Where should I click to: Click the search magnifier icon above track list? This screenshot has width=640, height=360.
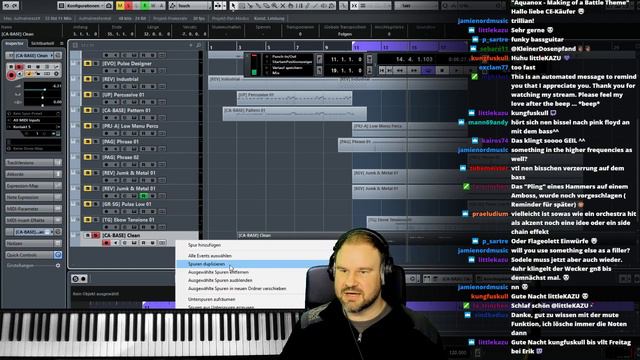[198, 45]
